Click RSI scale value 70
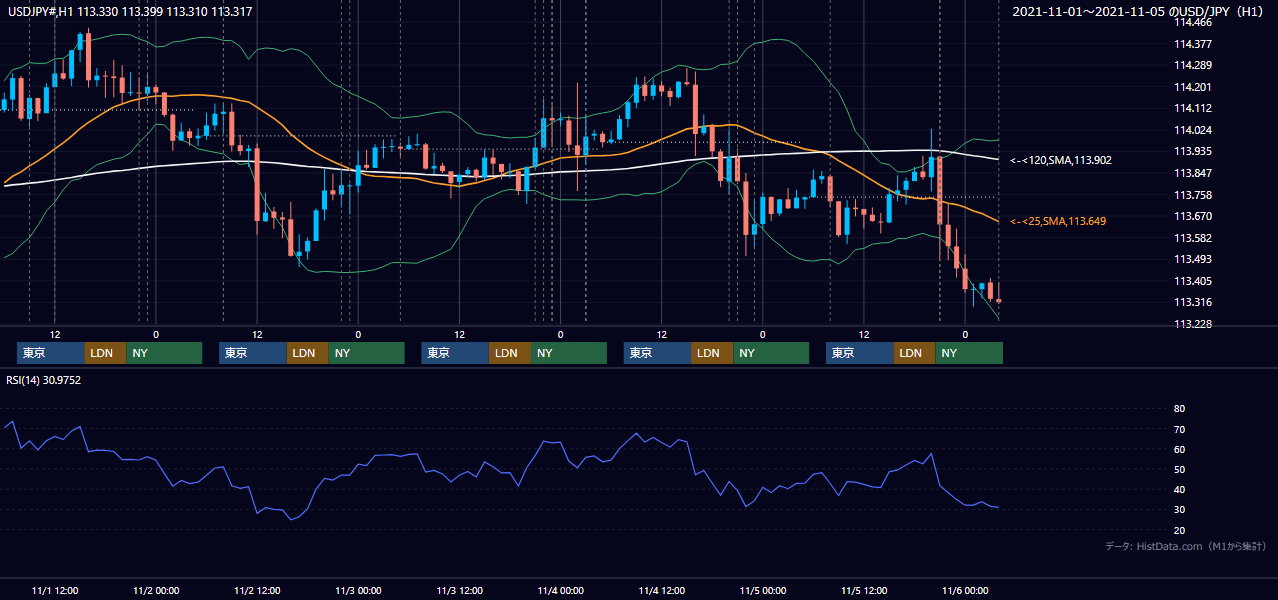Screen dimensions: 1278x600 [x=1179, y=429]
